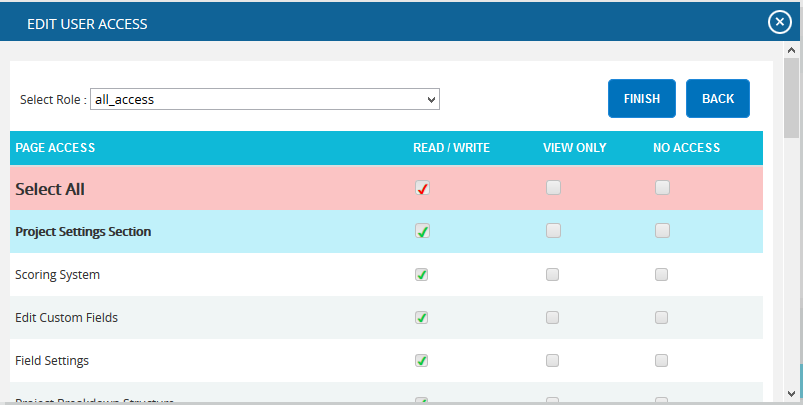Check Project Settings Section View Only box

[553, 231]
